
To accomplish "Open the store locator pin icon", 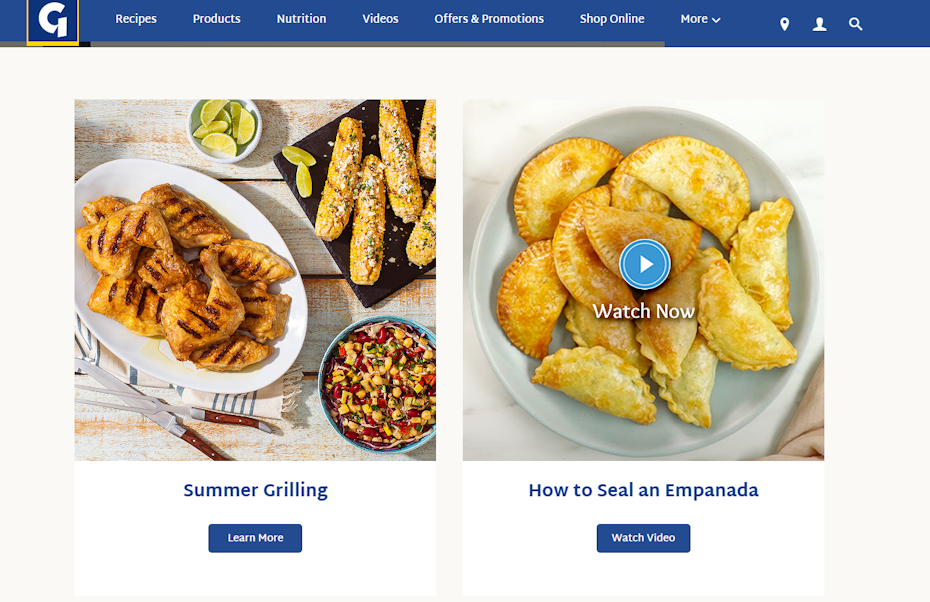I will pos(784,24).
